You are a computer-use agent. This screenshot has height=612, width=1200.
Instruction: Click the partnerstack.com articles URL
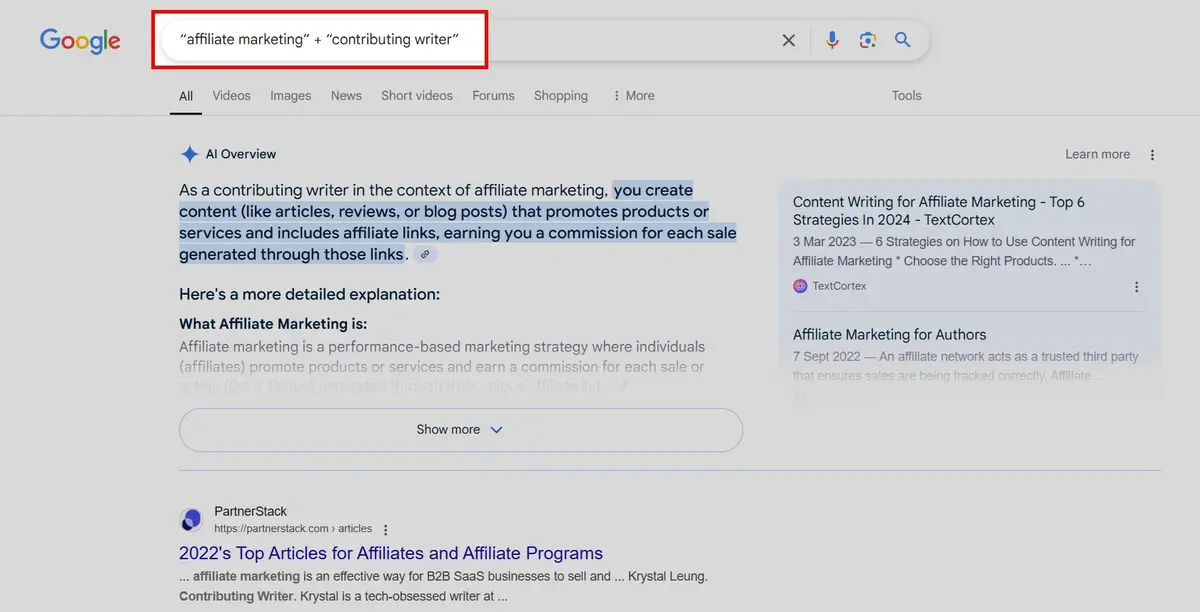(293, 529)
